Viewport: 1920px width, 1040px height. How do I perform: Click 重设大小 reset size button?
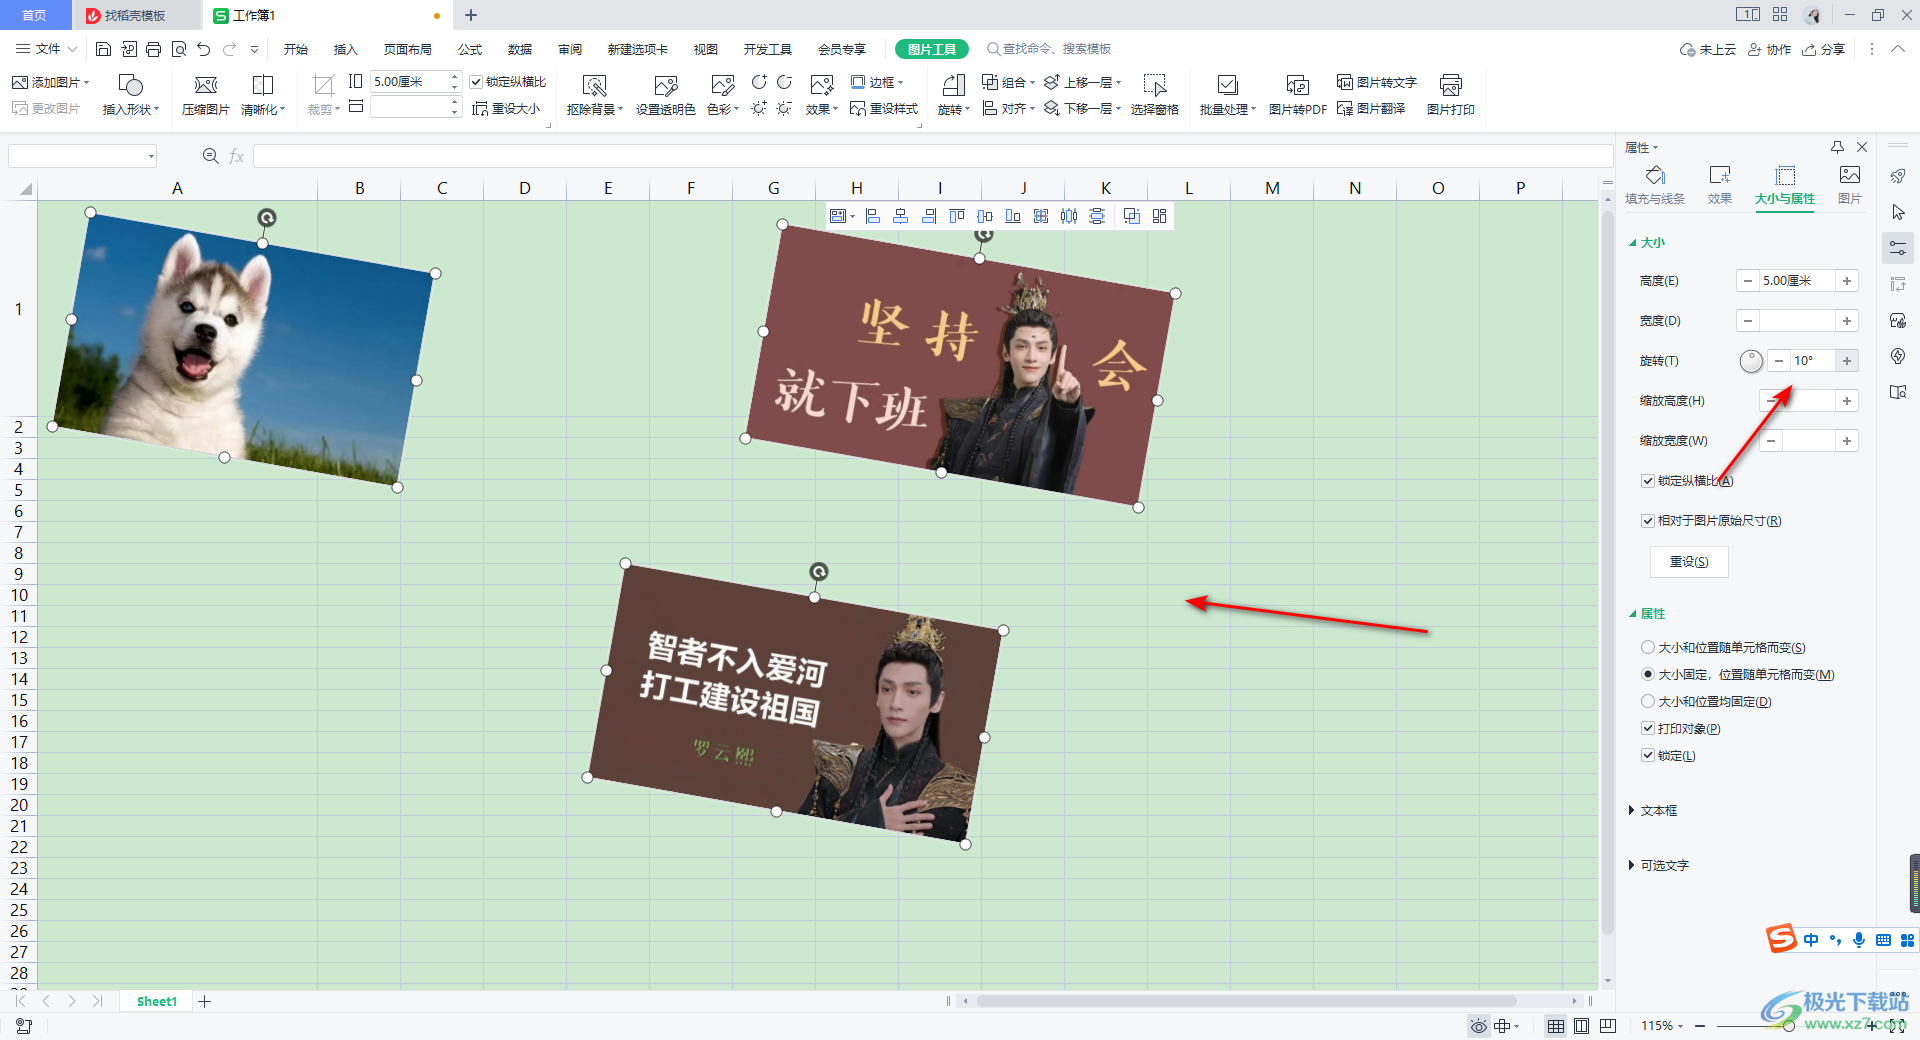(x=506, y=108)
